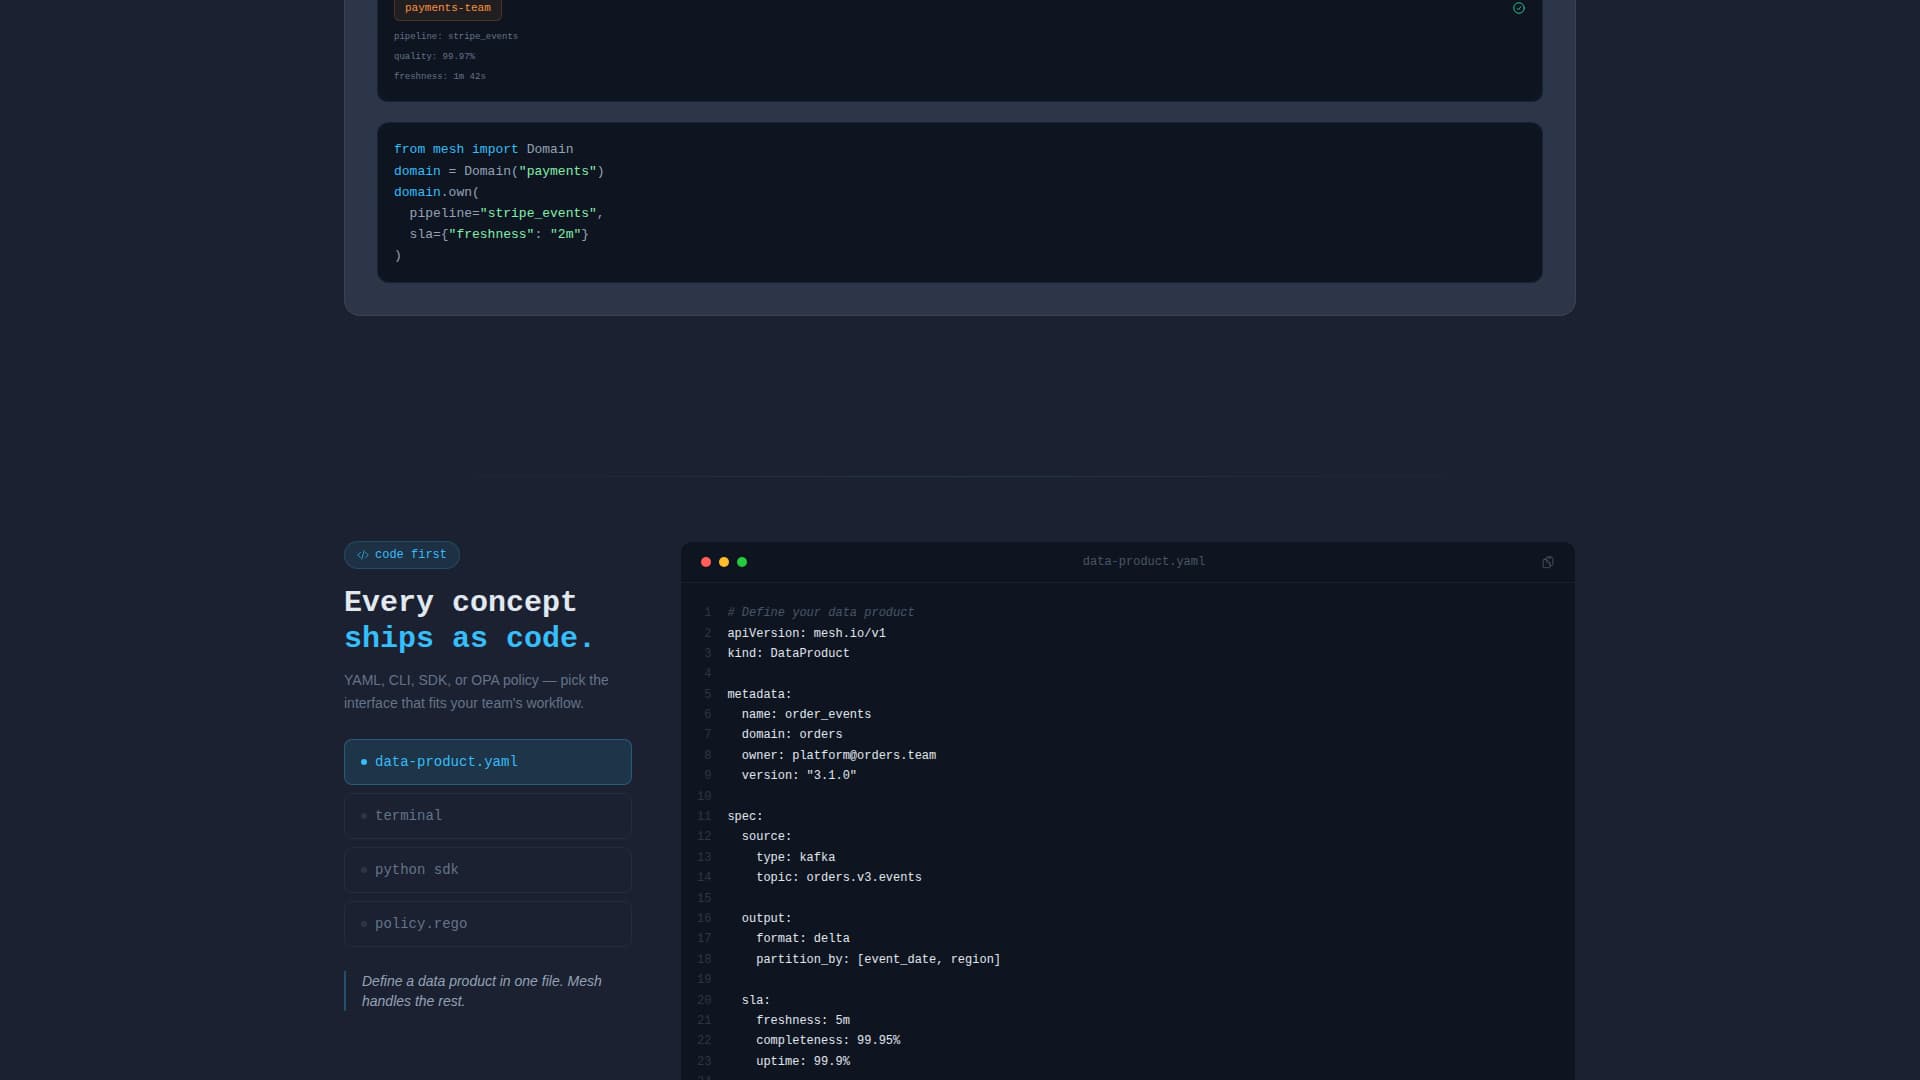Open the python sdk tab
Screen dimensions: 1920x1080
488,870
